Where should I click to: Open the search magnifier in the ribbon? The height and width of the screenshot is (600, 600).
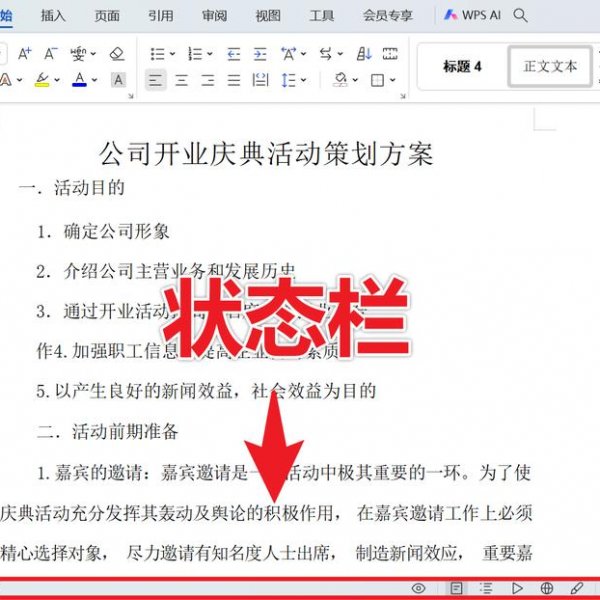520,16
